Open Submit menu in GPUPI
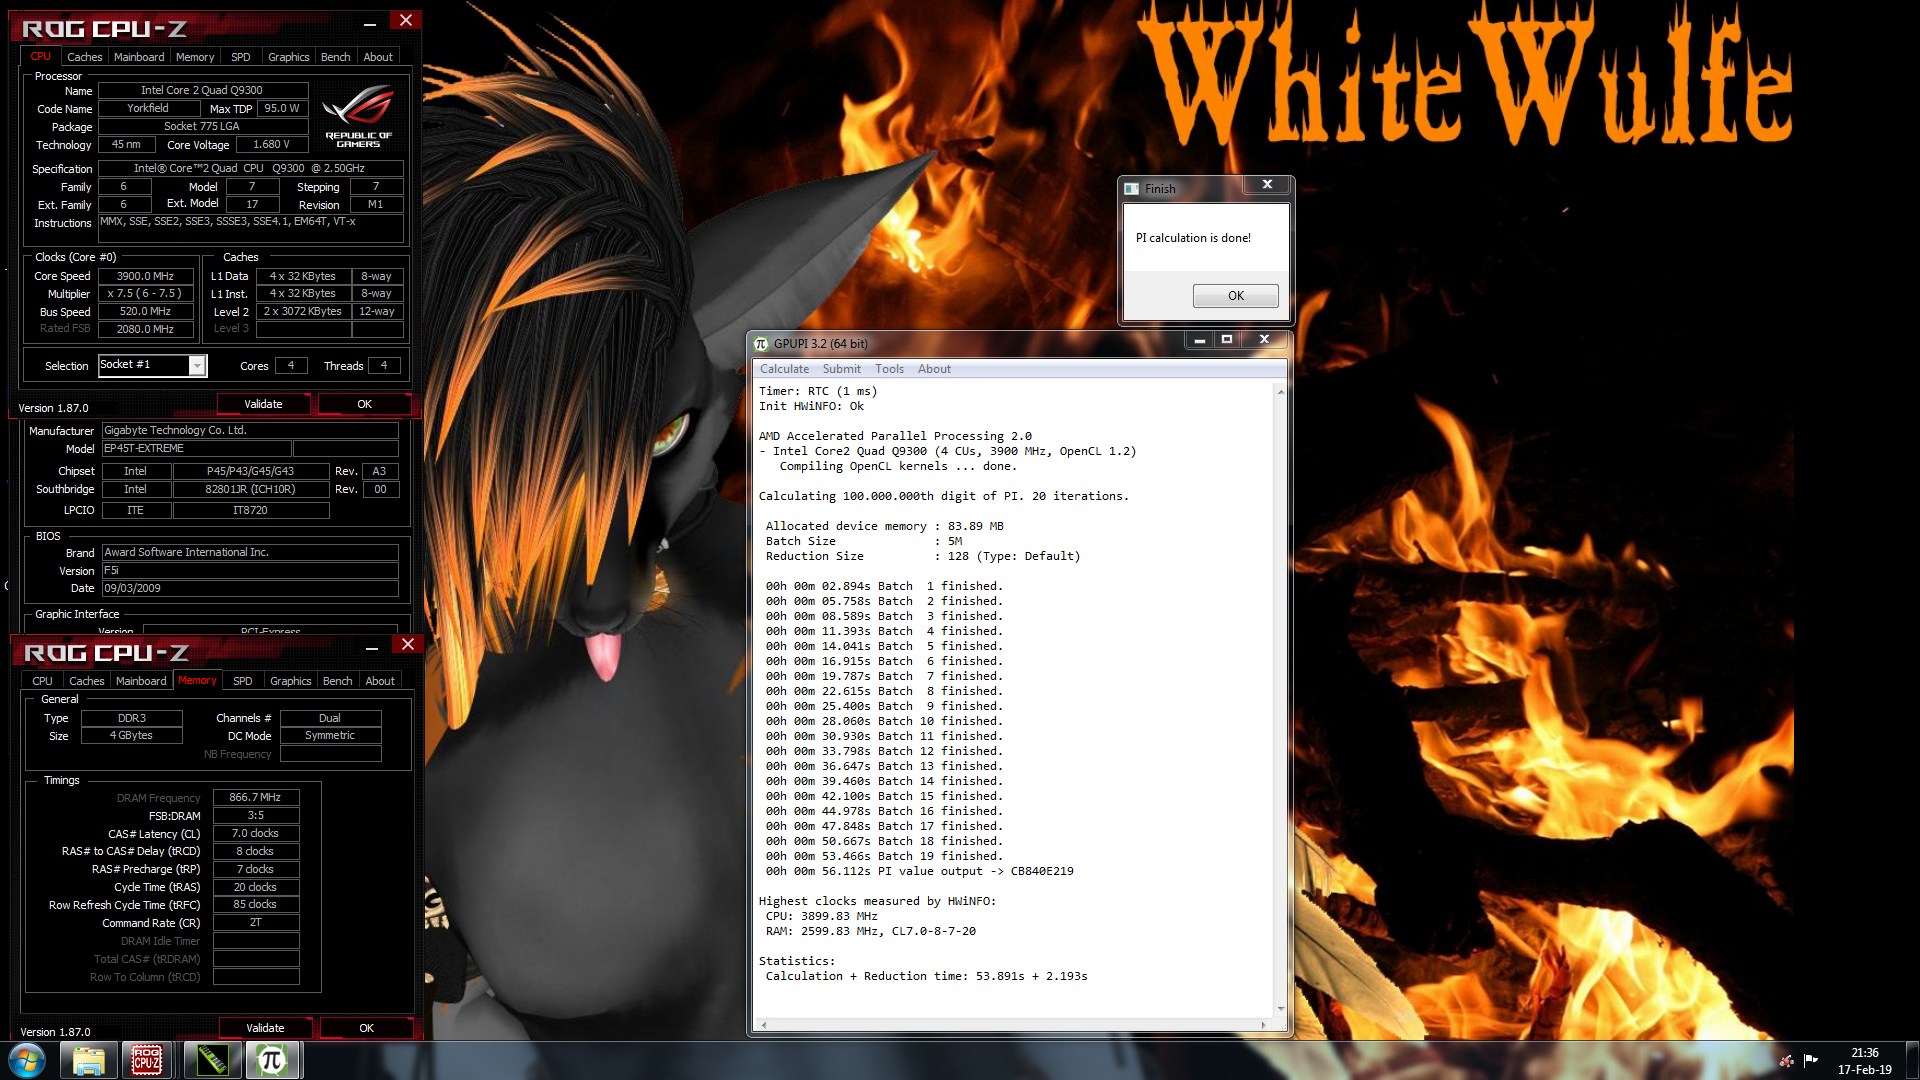 (841, 369)
